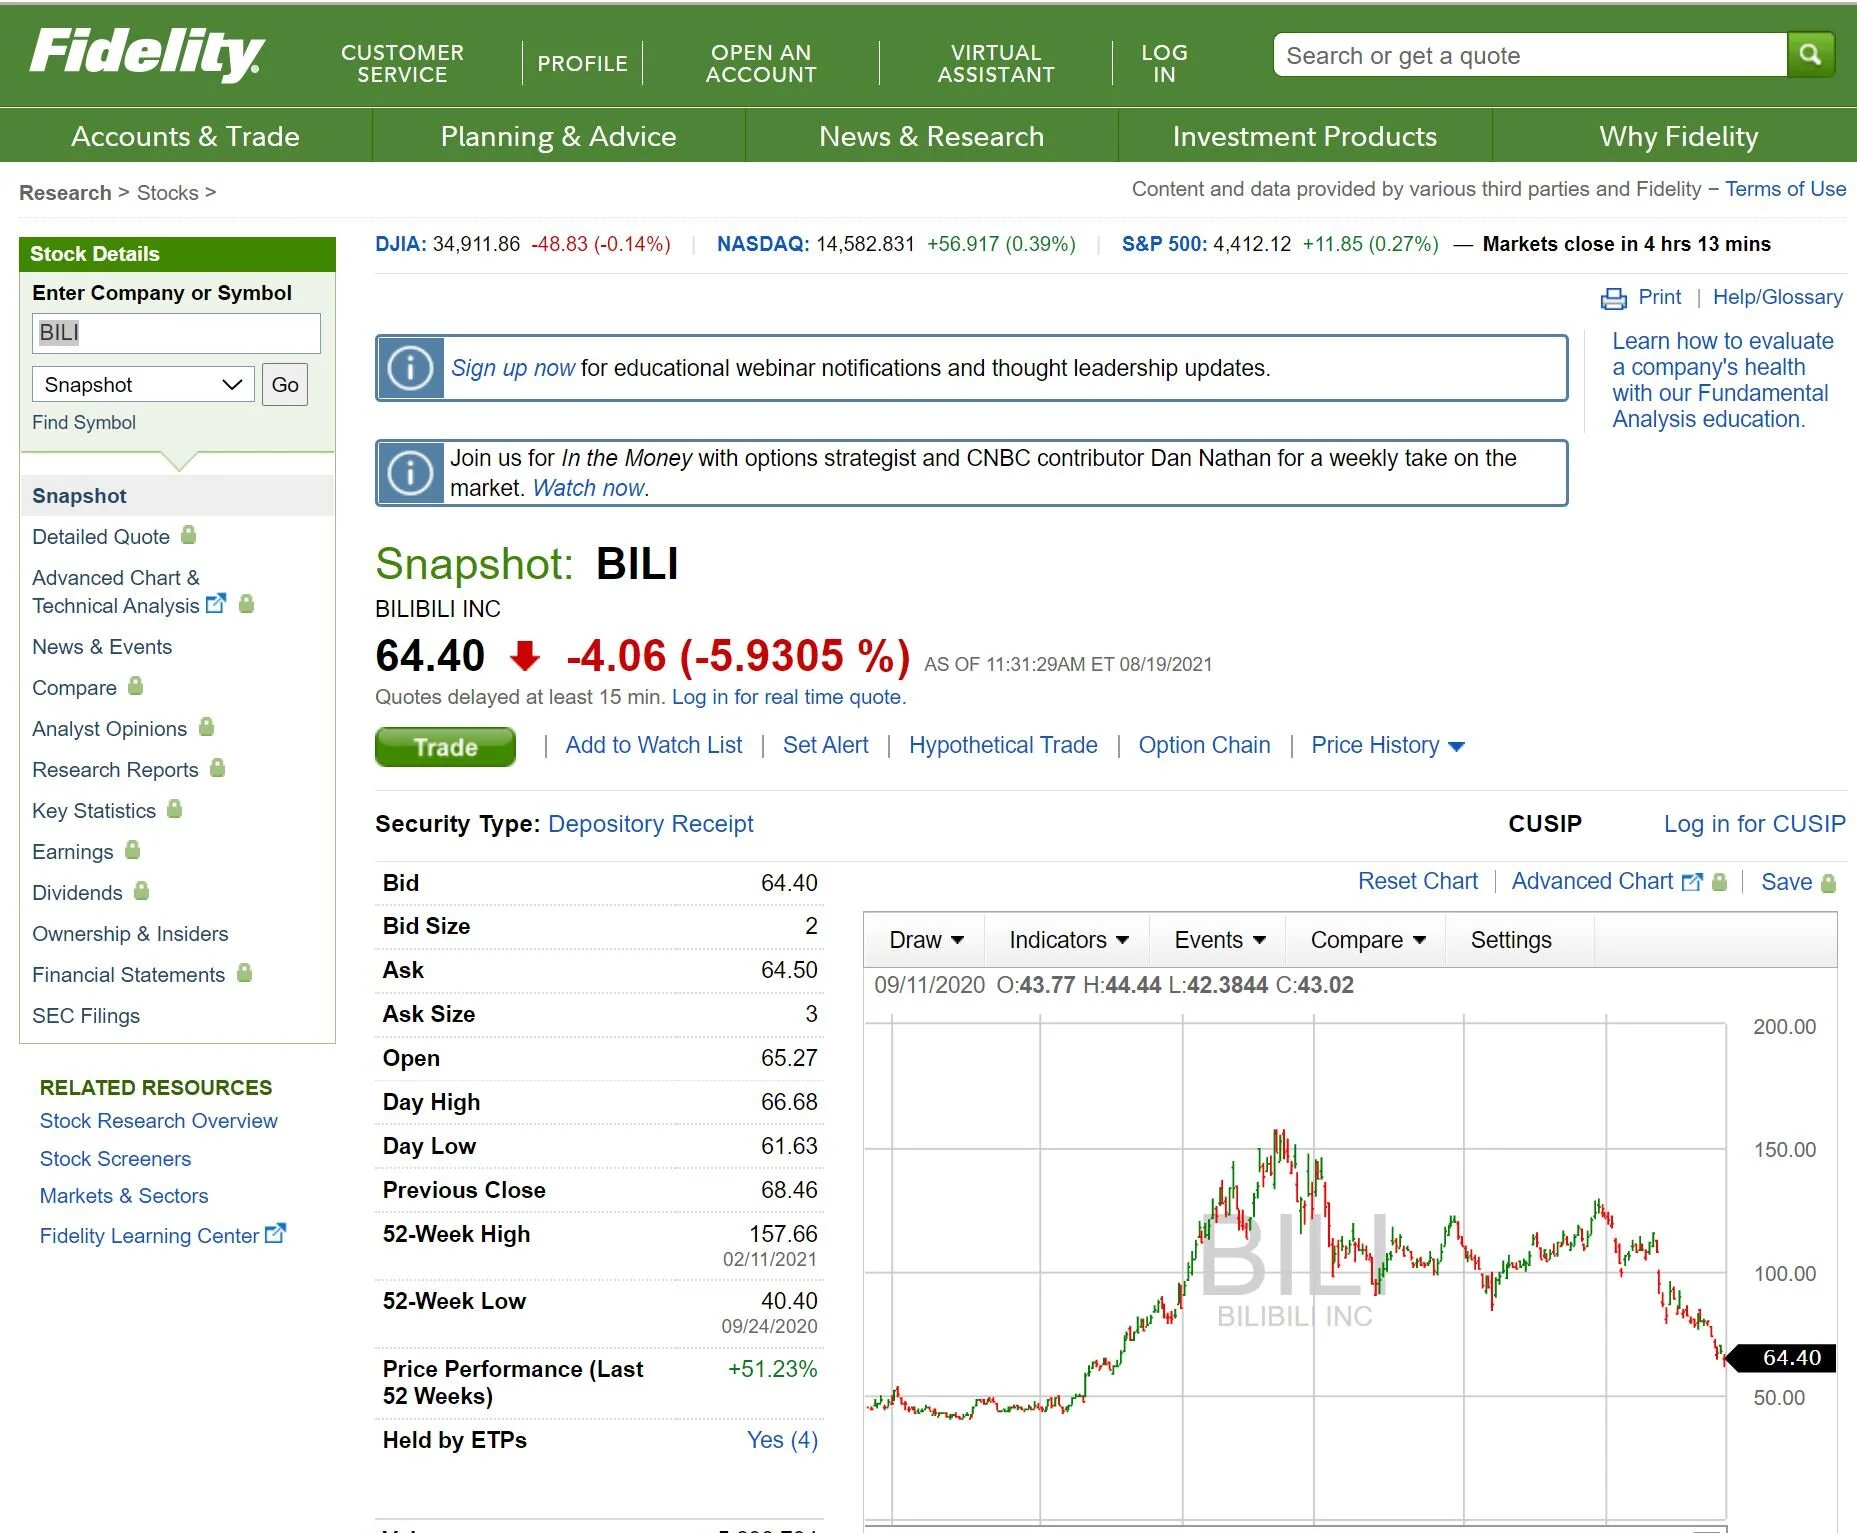Open SEC Filings in sidebar
The height and width of the screenshot is (1533, 1857).
(86, 1016)
